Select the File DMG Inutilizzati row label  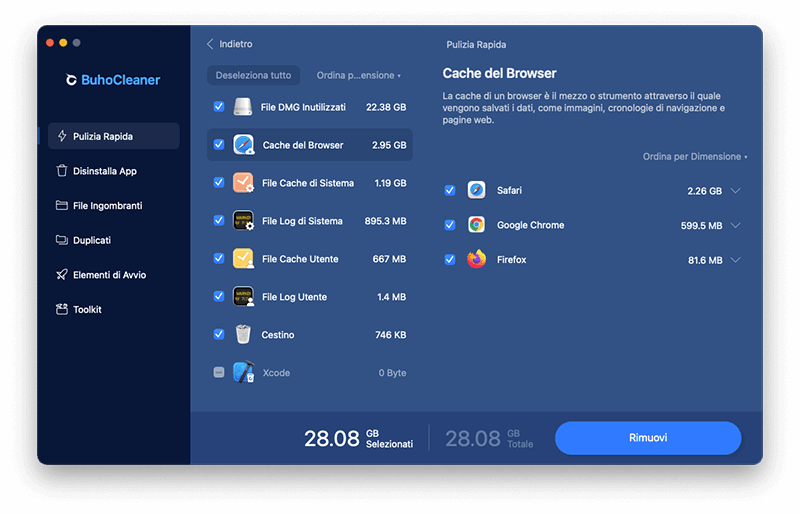[x=303, y=107]
